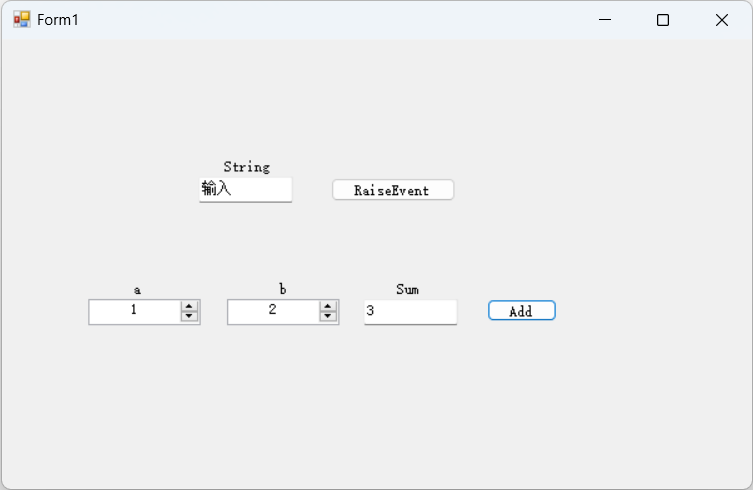Click the "String" label
The image size is (753, 490).
[246, 167]
